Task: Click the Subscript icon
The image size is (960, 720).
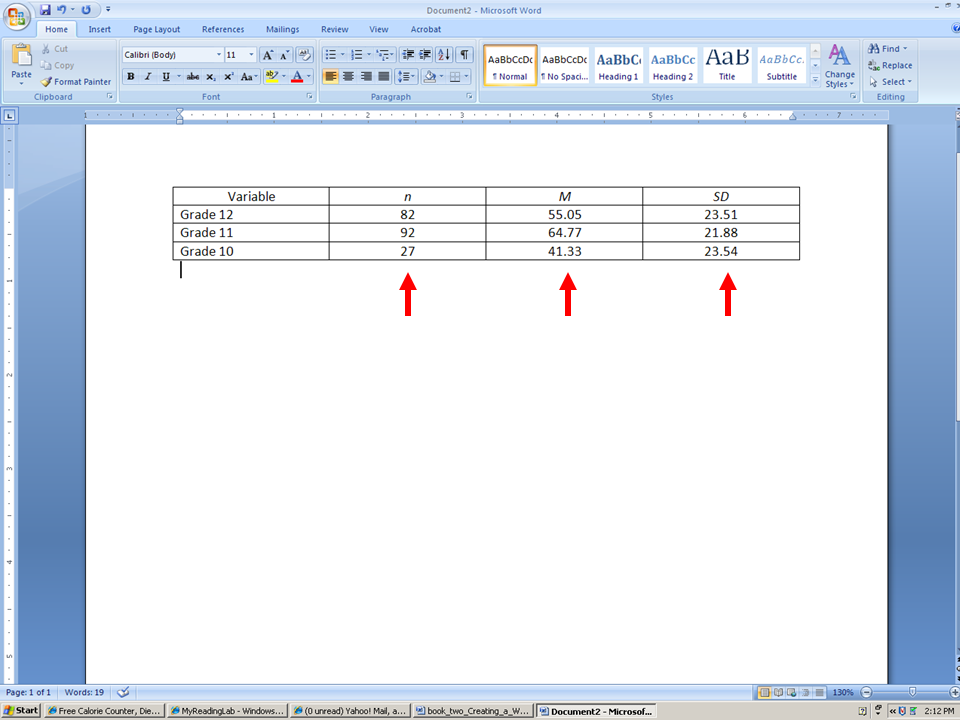Action: (211, 77)
